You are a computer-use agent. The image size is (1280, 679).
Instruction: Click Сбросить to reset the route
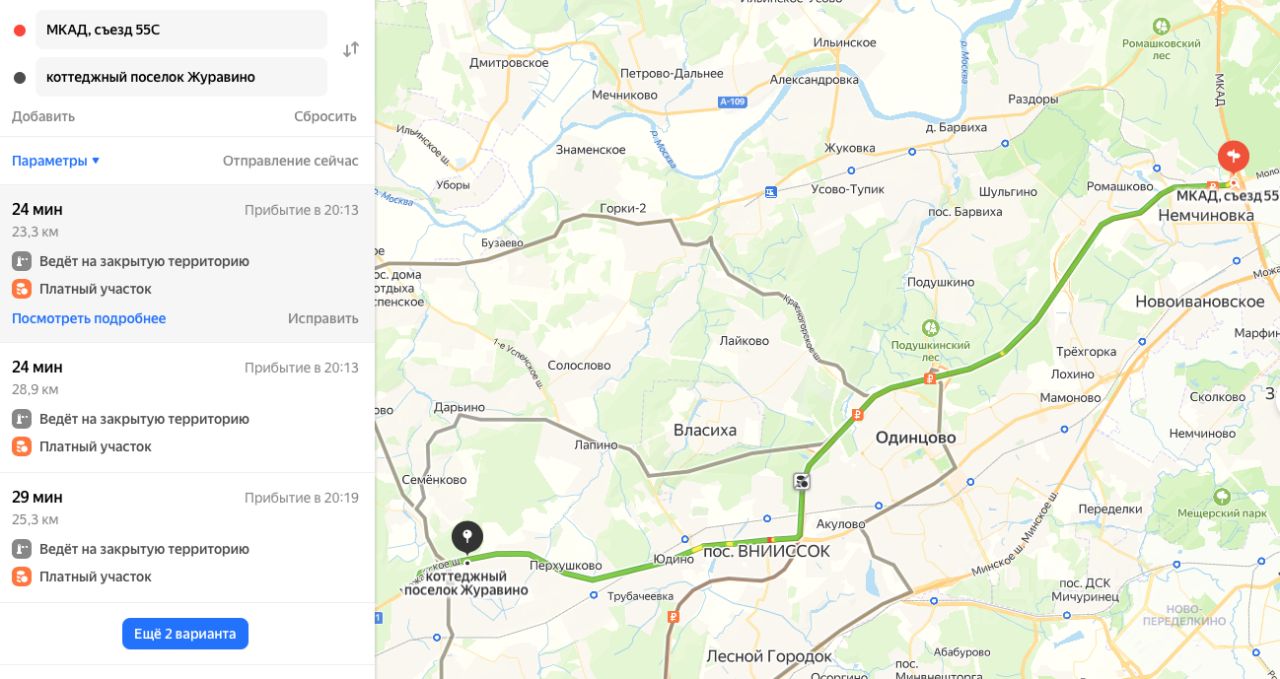(x=325, y=116)
